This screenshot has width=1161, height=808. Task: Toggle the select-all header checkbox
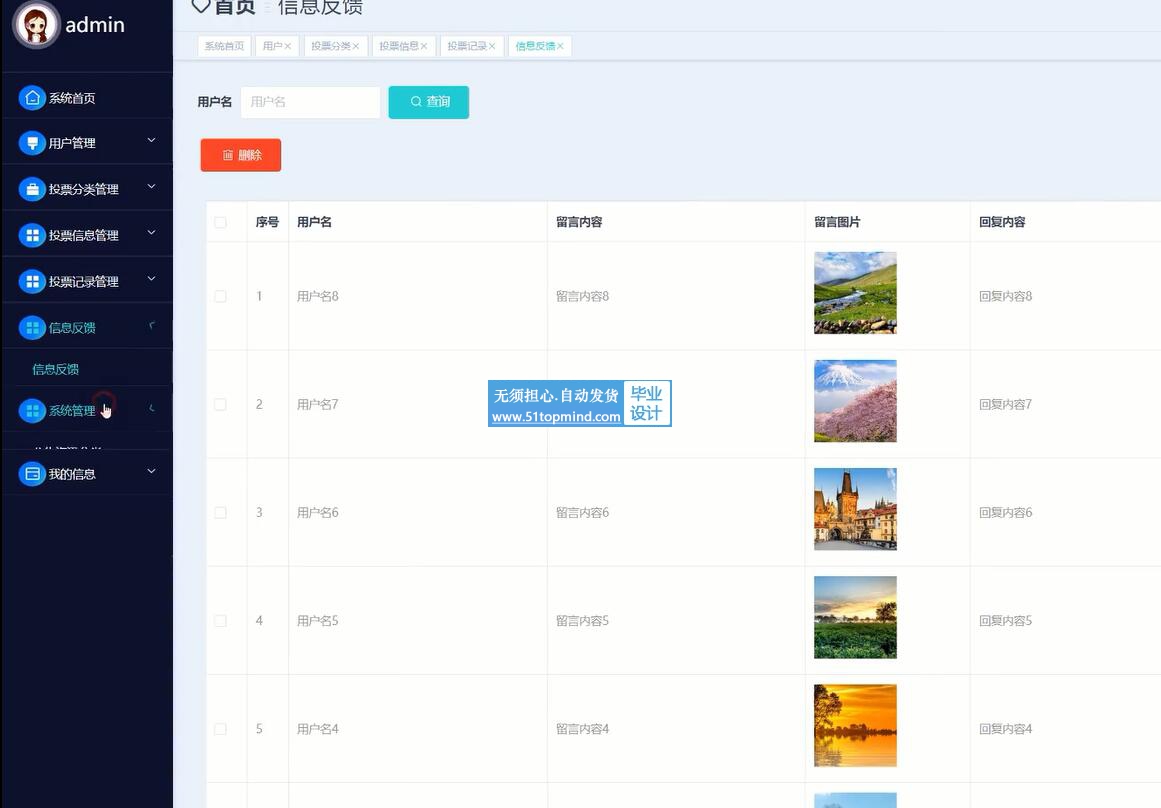click(221, 222)
